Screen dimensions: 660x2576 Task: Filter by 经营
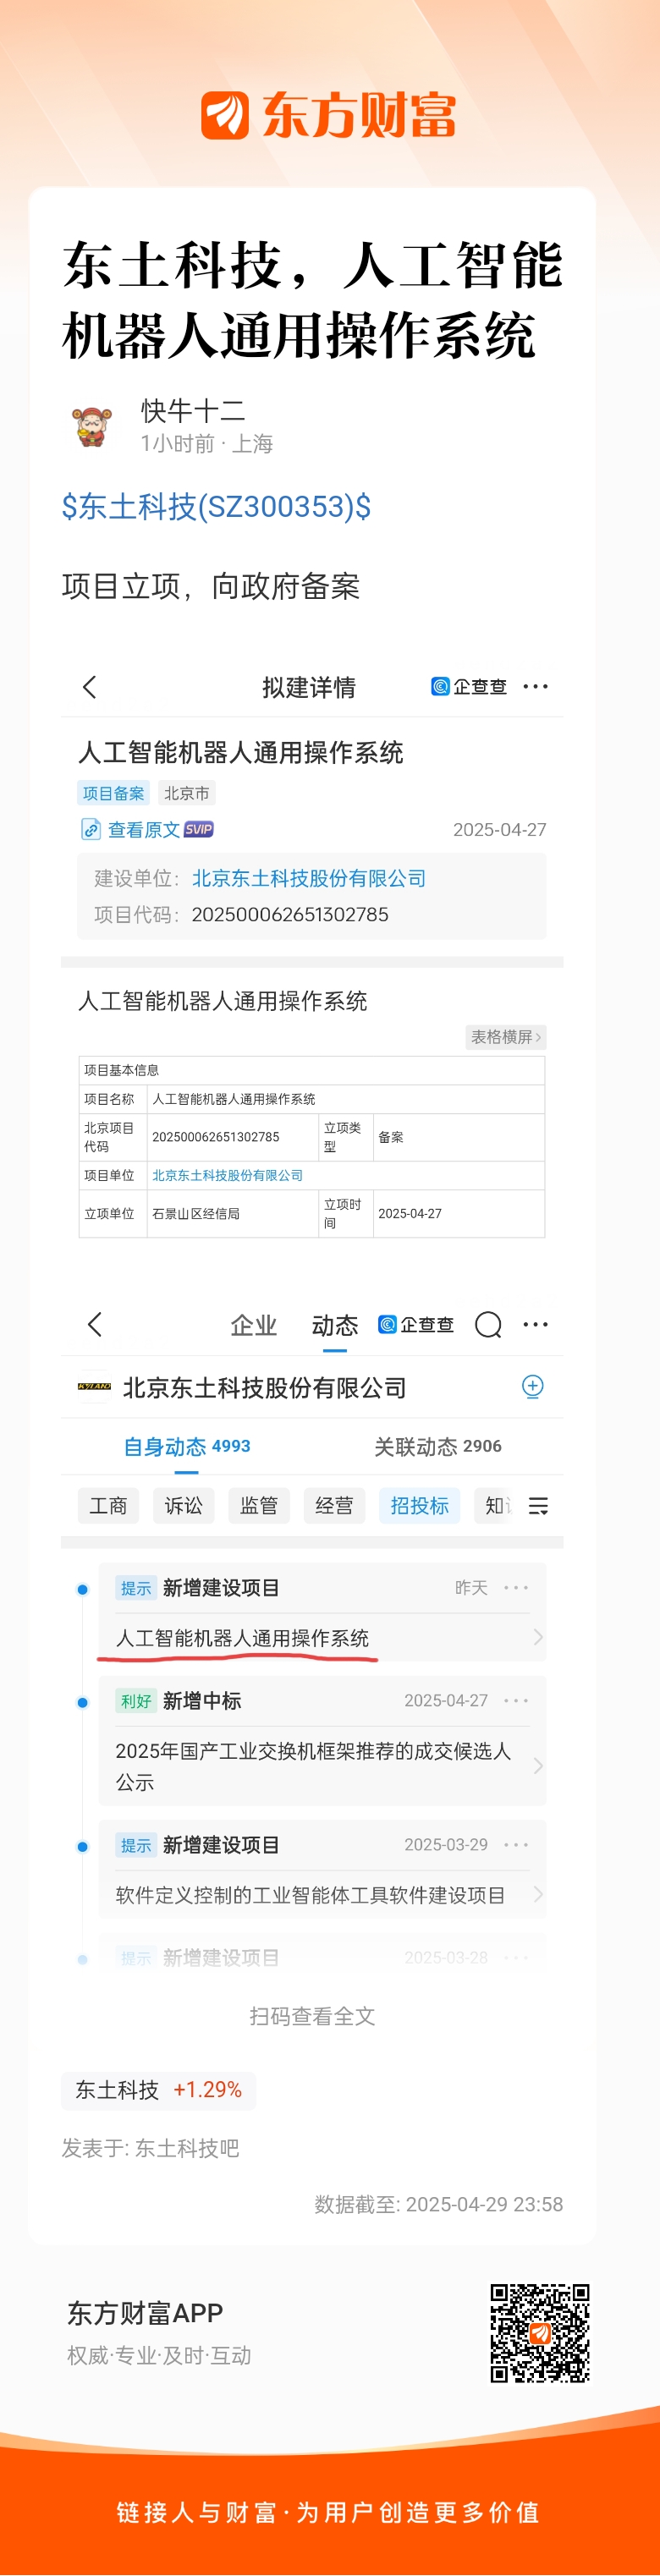(334, 1506)
